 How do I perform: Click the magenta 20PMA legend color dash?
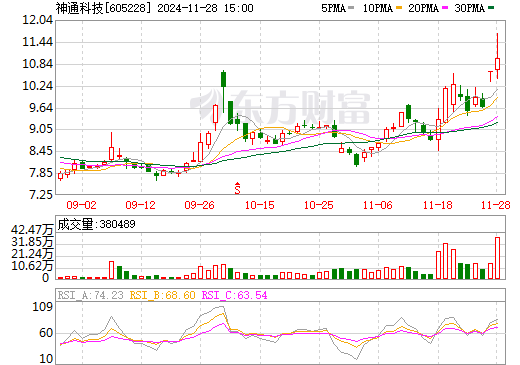point(445,7)
